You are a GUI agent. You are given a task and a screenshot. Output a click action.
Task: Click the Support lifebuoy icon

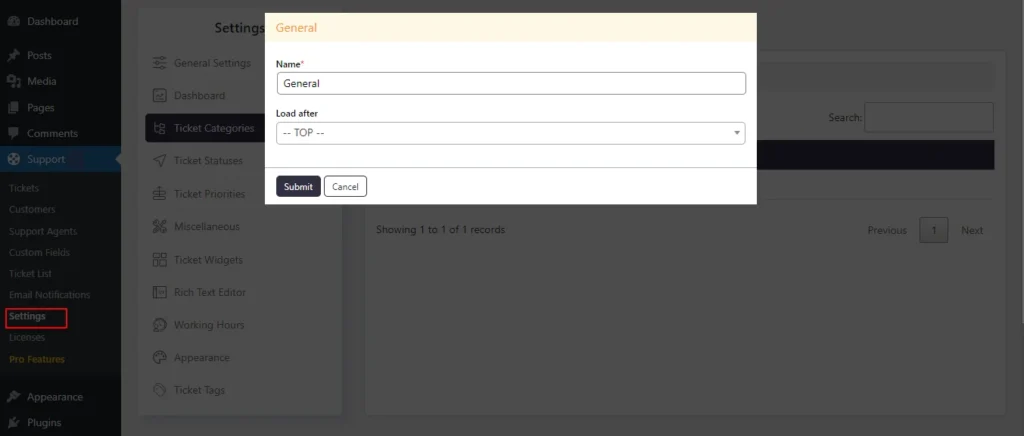(13, 159)
